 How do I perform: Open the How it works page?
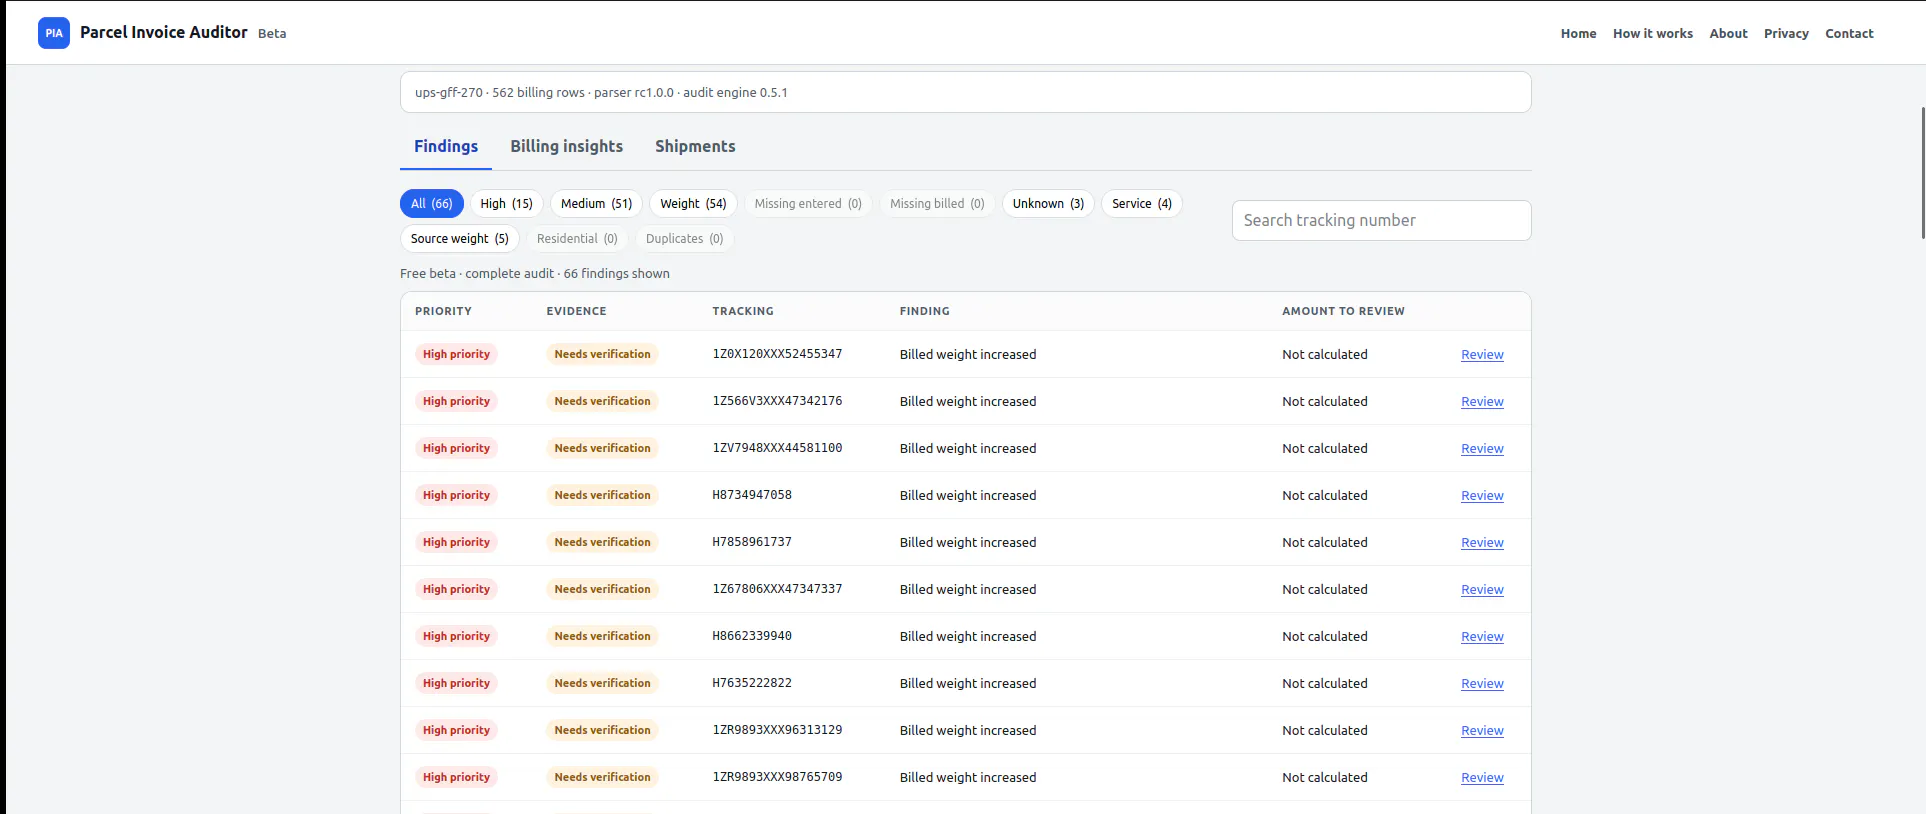[x=1652, y=33]
